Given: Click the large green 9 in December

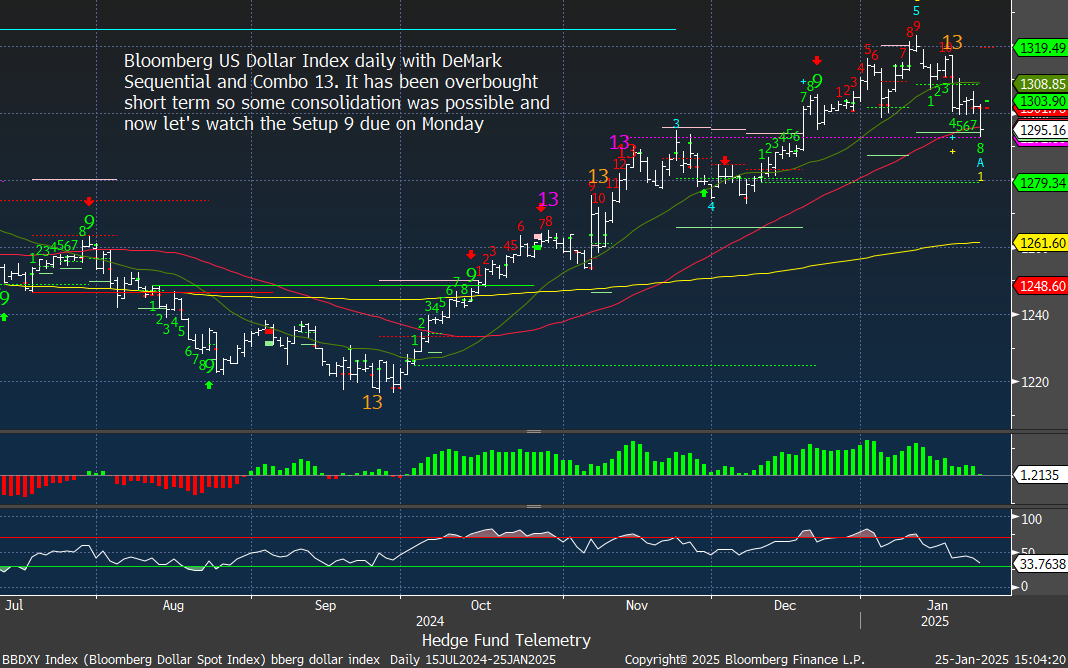Looking at the screenshot, I should pos(817,81).
